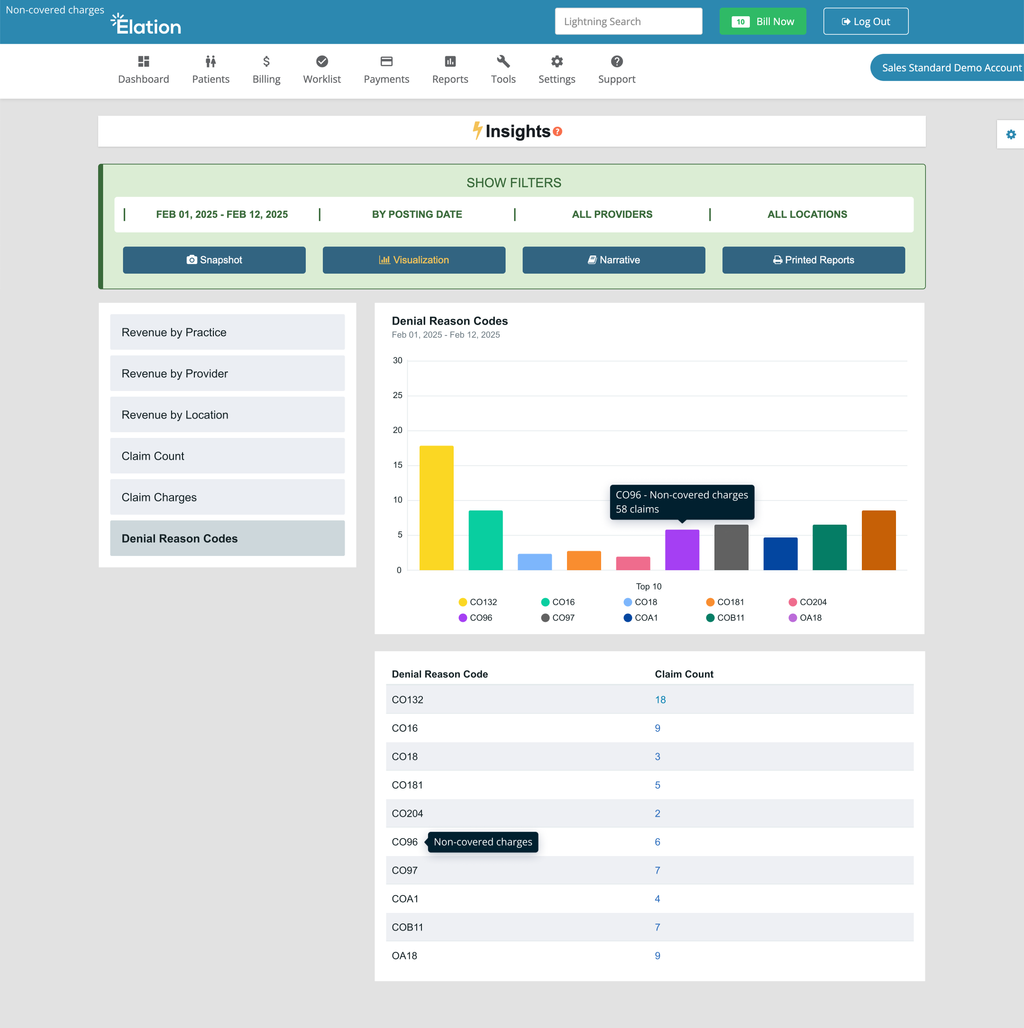
Task: Toggle CO16 legend dot in chart
Action: (x=545, y=602)
